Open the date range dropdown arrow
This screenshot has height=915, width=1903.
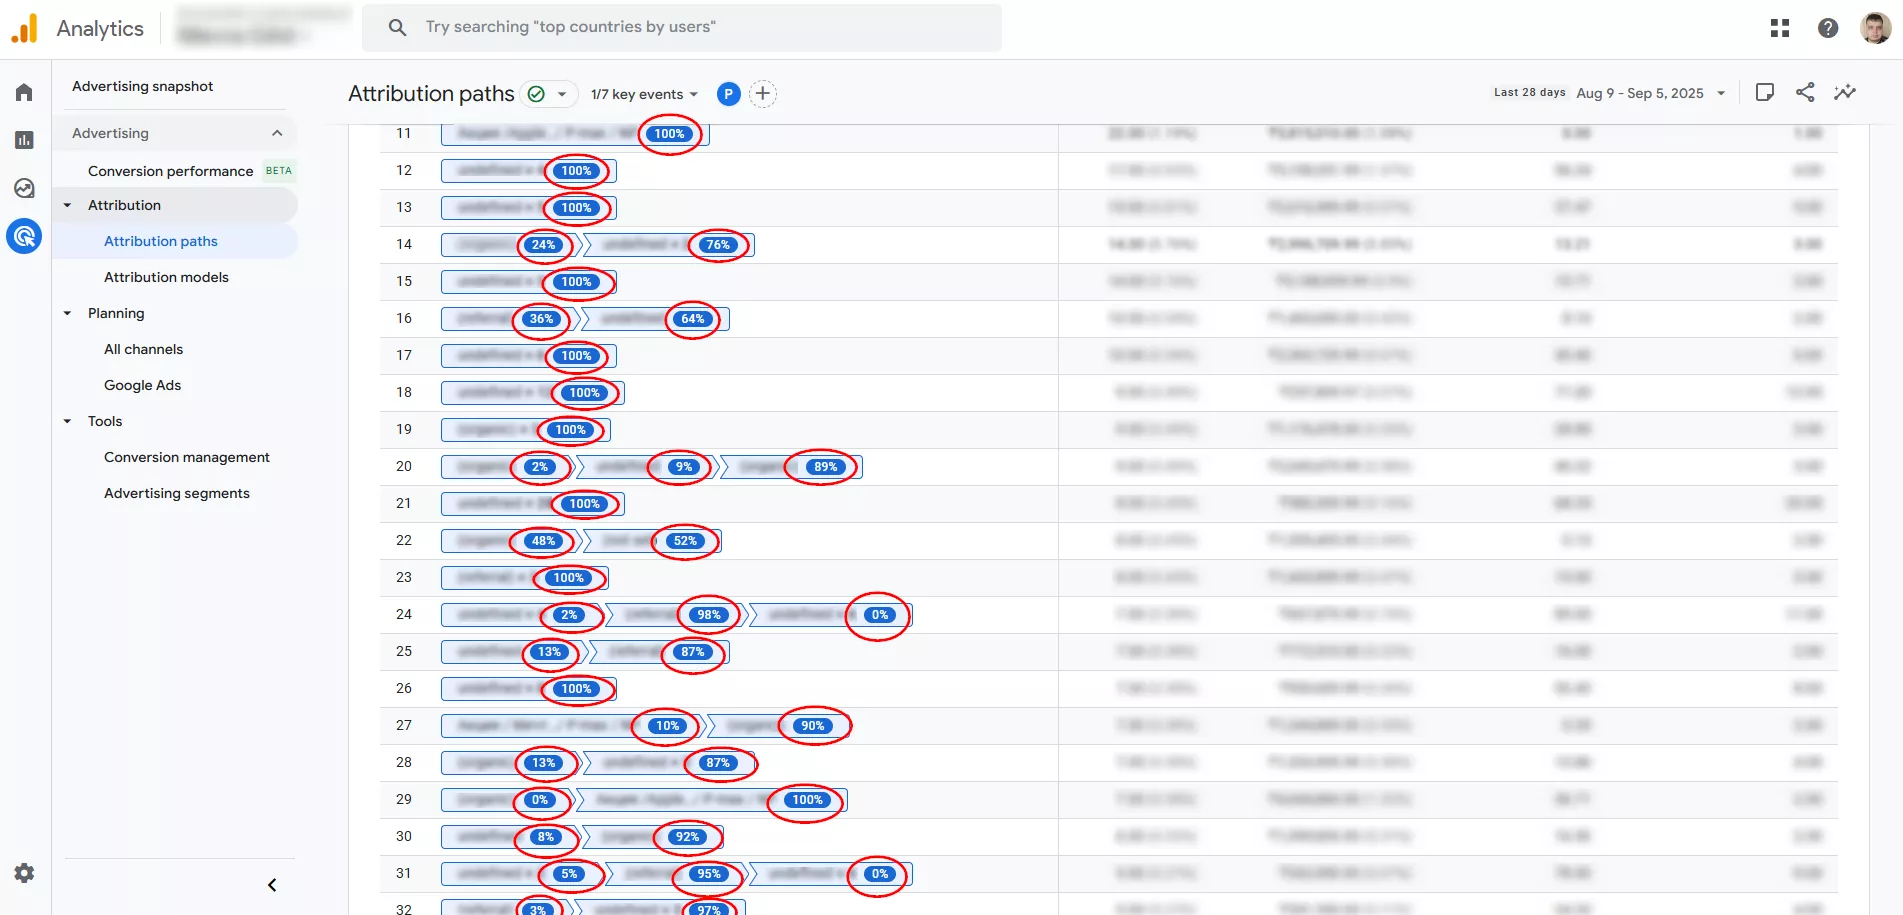pos(1720,94)
